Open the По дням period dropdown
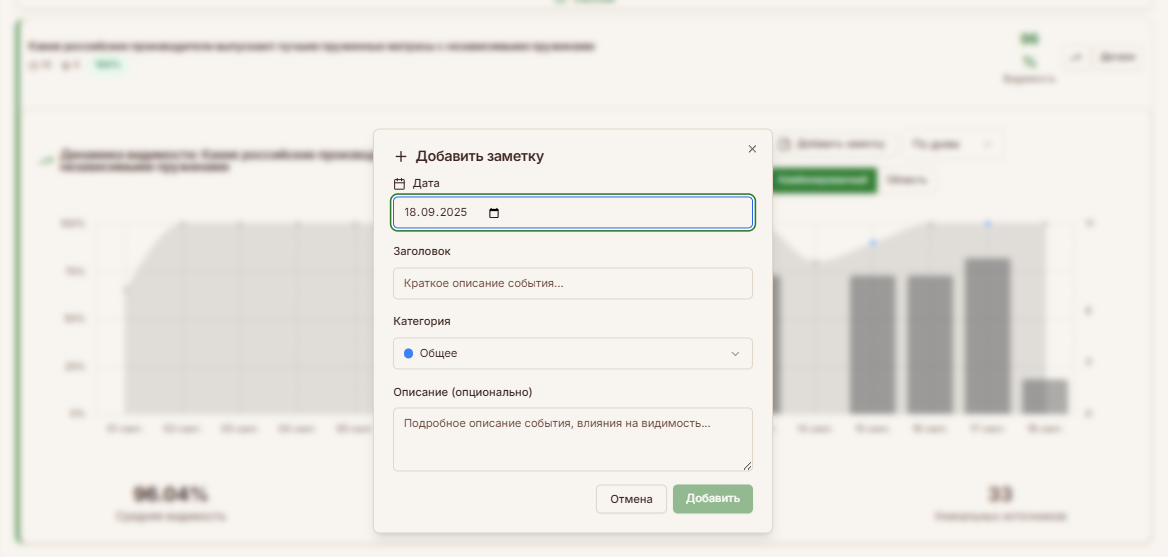 (951, 144)
